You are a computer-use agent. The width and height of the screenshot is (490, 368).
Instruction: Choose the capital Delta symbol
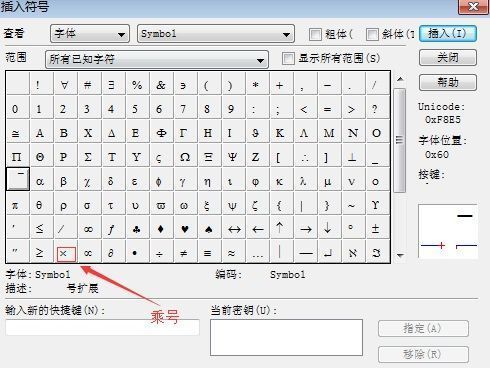112,133
